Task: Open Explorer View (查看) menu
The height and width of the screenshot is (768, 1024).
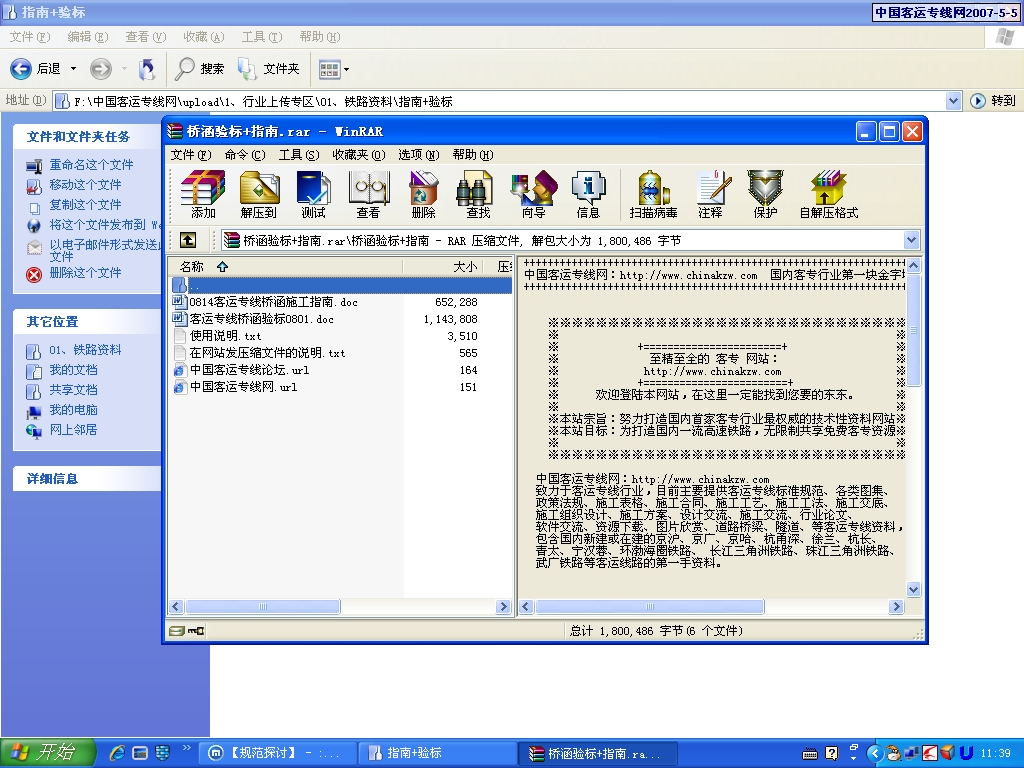Action: click(x=146, y=37)
